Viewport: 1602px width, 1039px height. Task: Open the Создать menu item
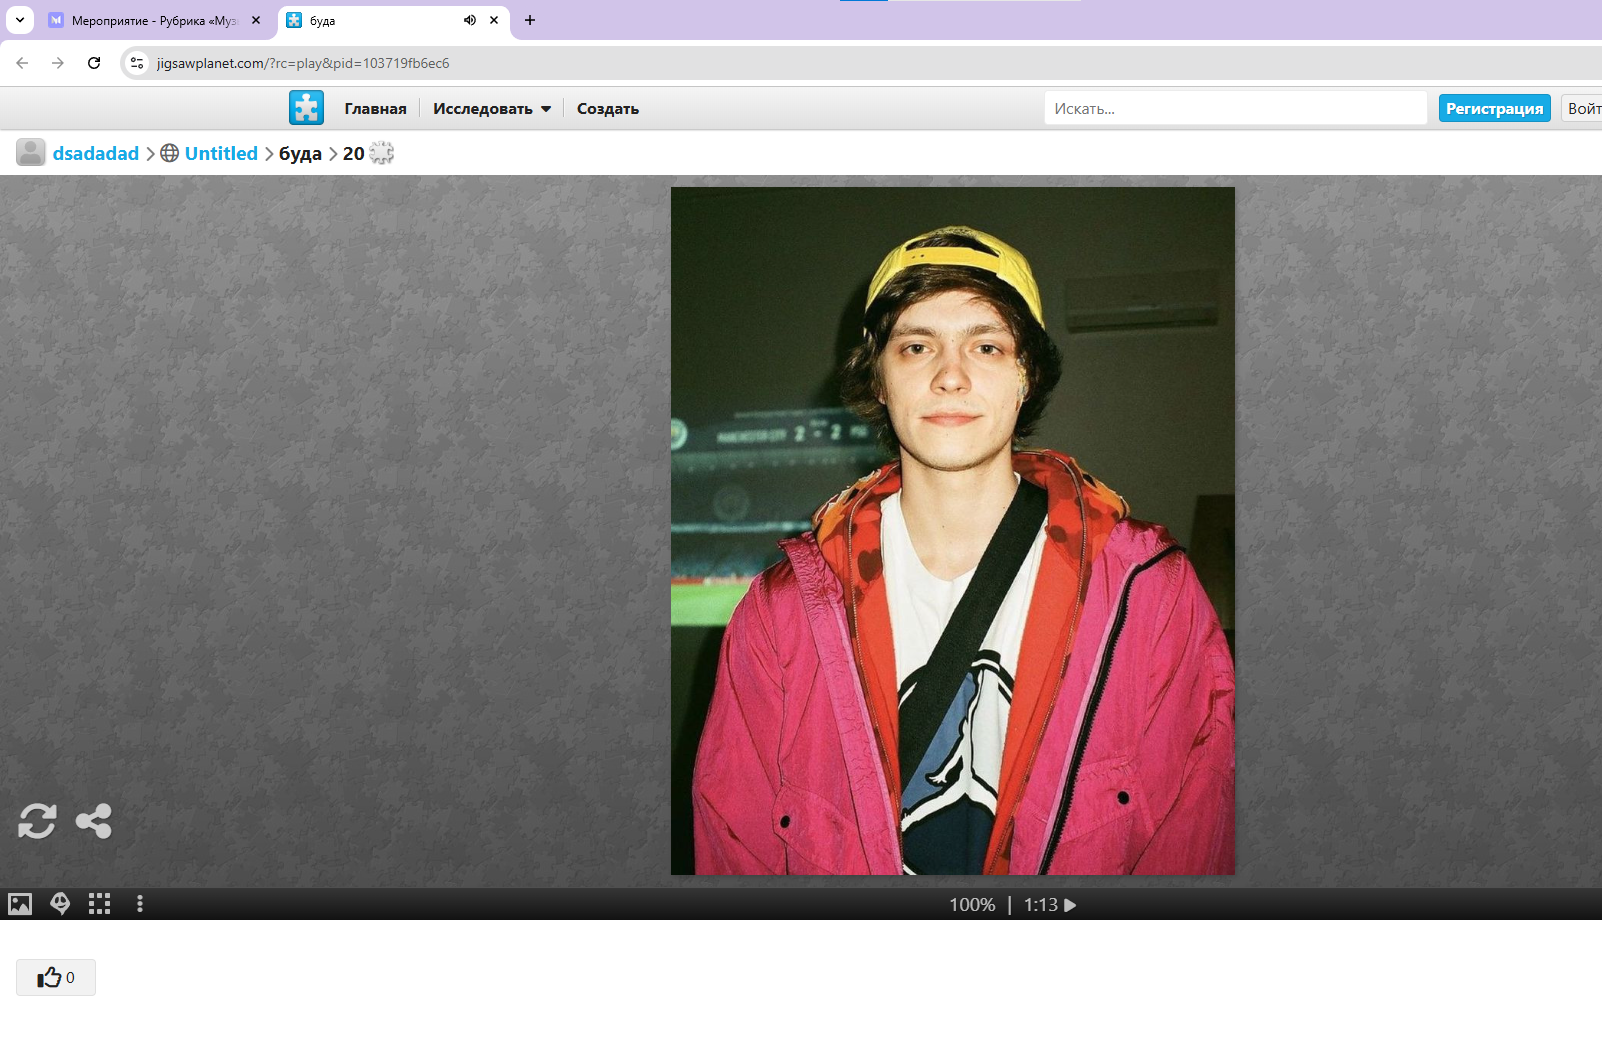click(607, 109)
